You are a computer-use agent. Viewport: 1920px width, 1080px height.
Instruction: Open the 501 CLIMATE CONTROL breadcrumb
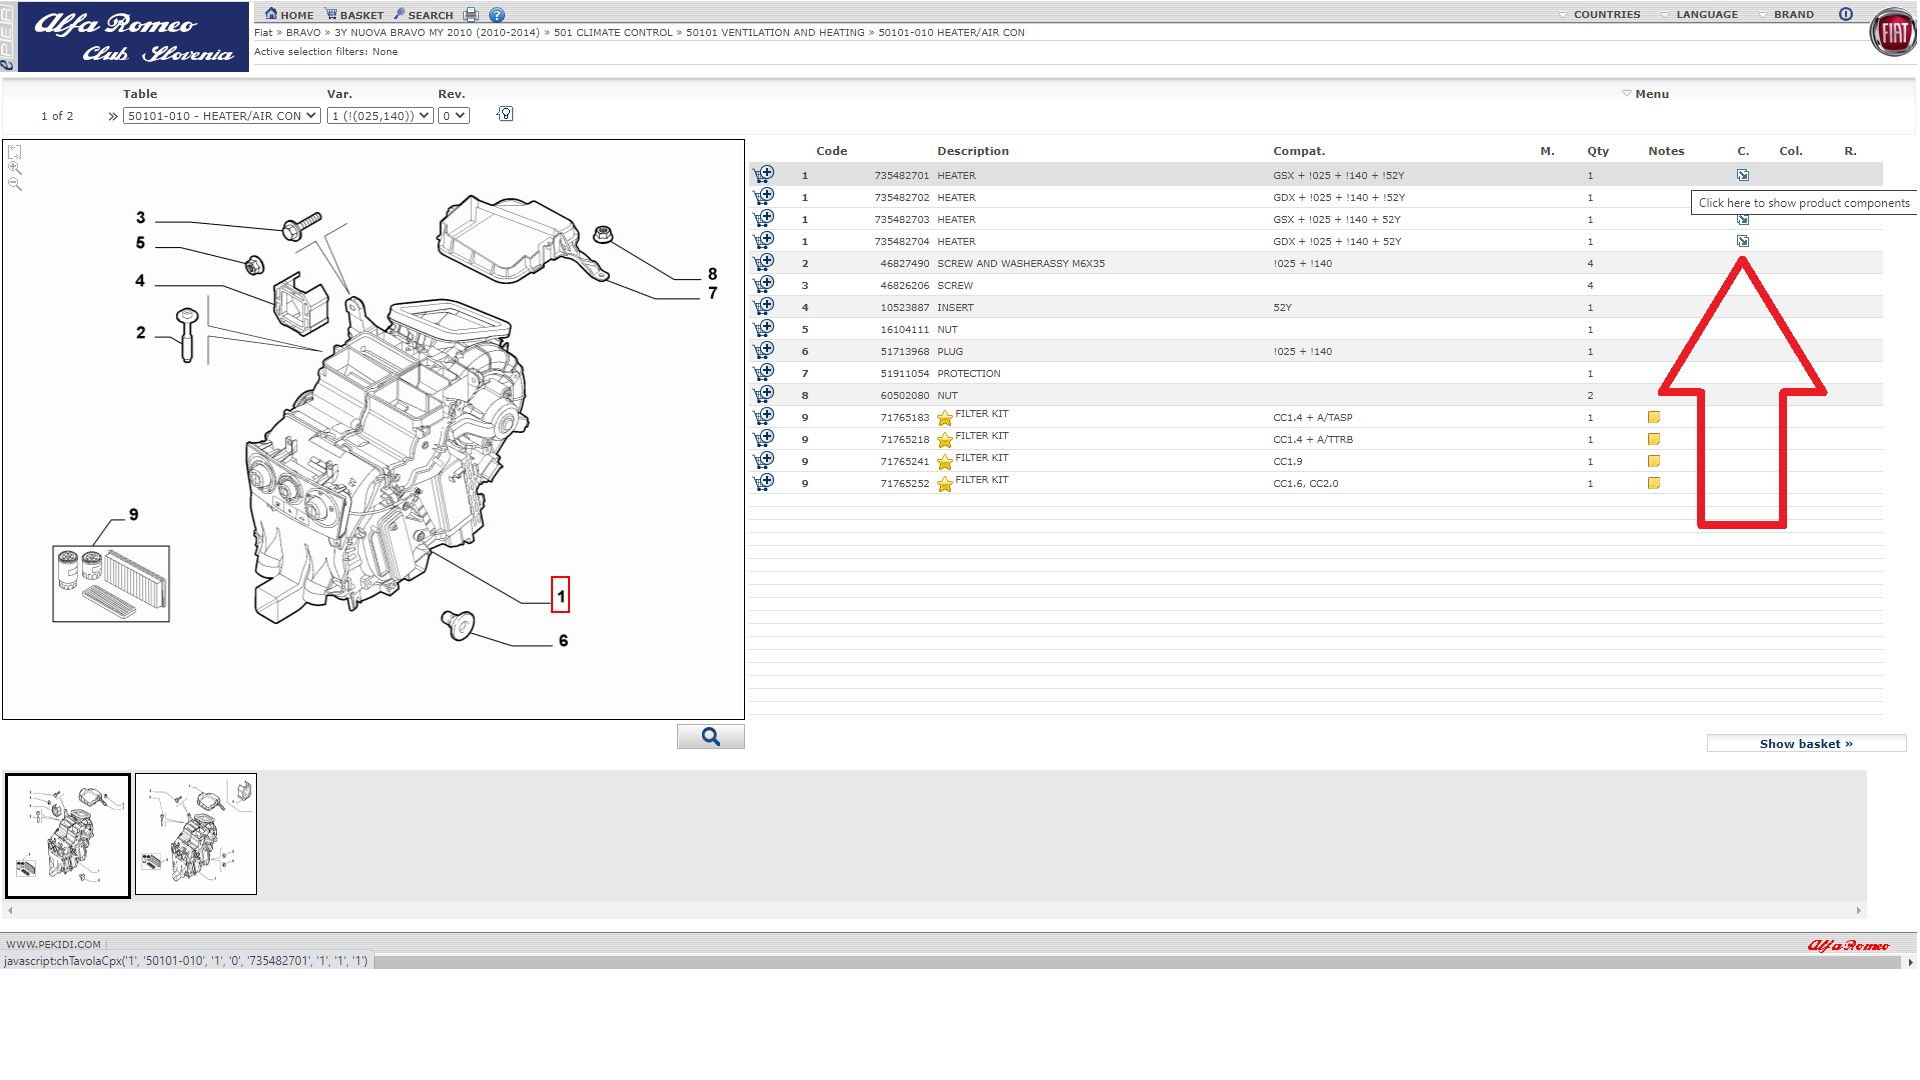pyautogui.click(x=613, y=33)
